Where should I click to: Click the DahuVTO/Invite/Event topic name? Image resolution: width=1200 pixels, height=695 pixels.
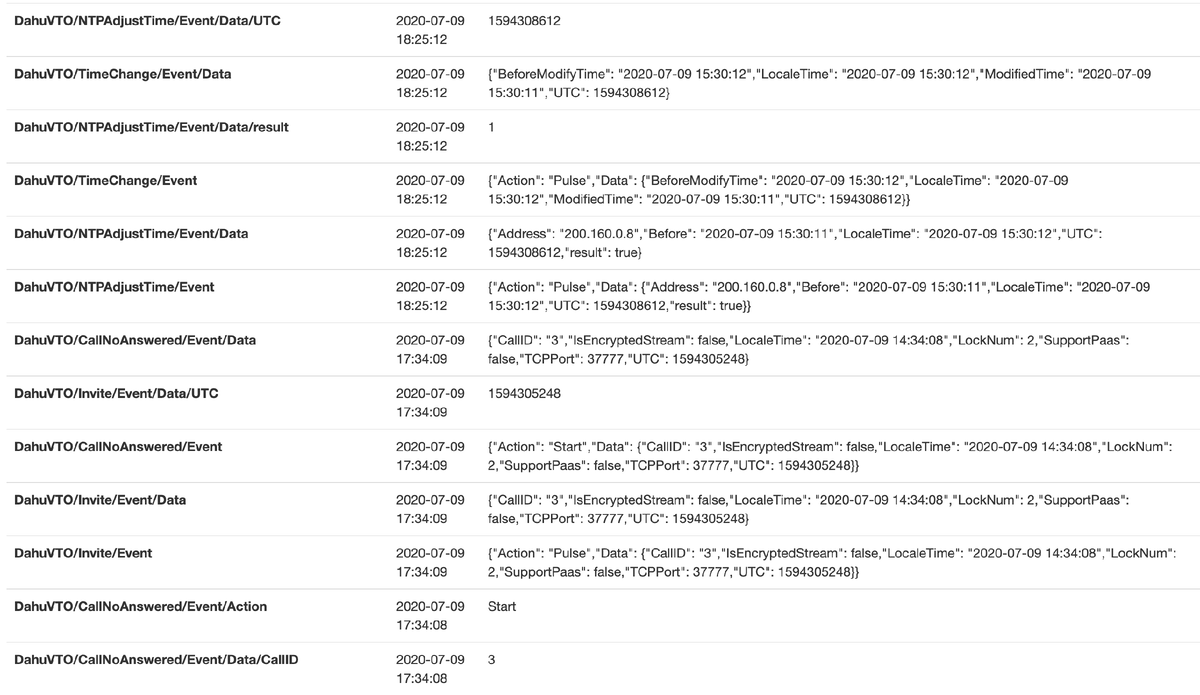[x=83, y=553]
